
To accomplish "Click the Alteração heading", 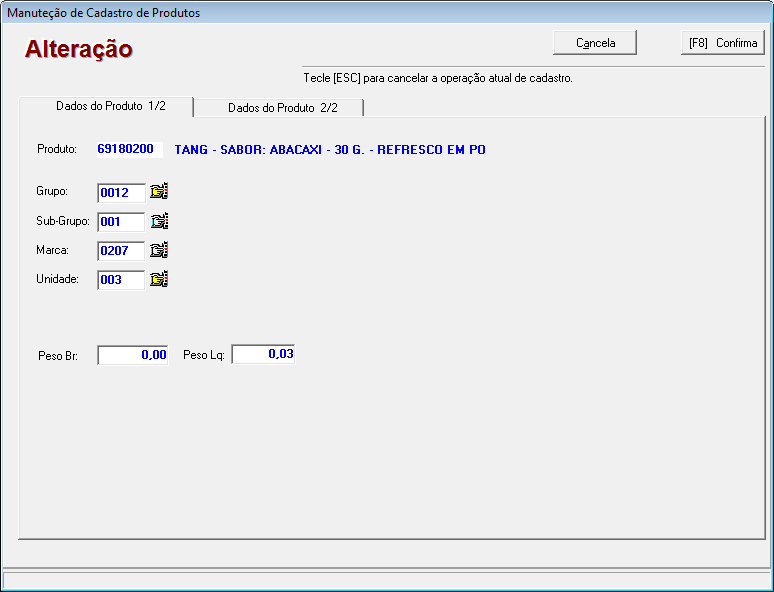I will pyautogui.click(x=79, y=49).
